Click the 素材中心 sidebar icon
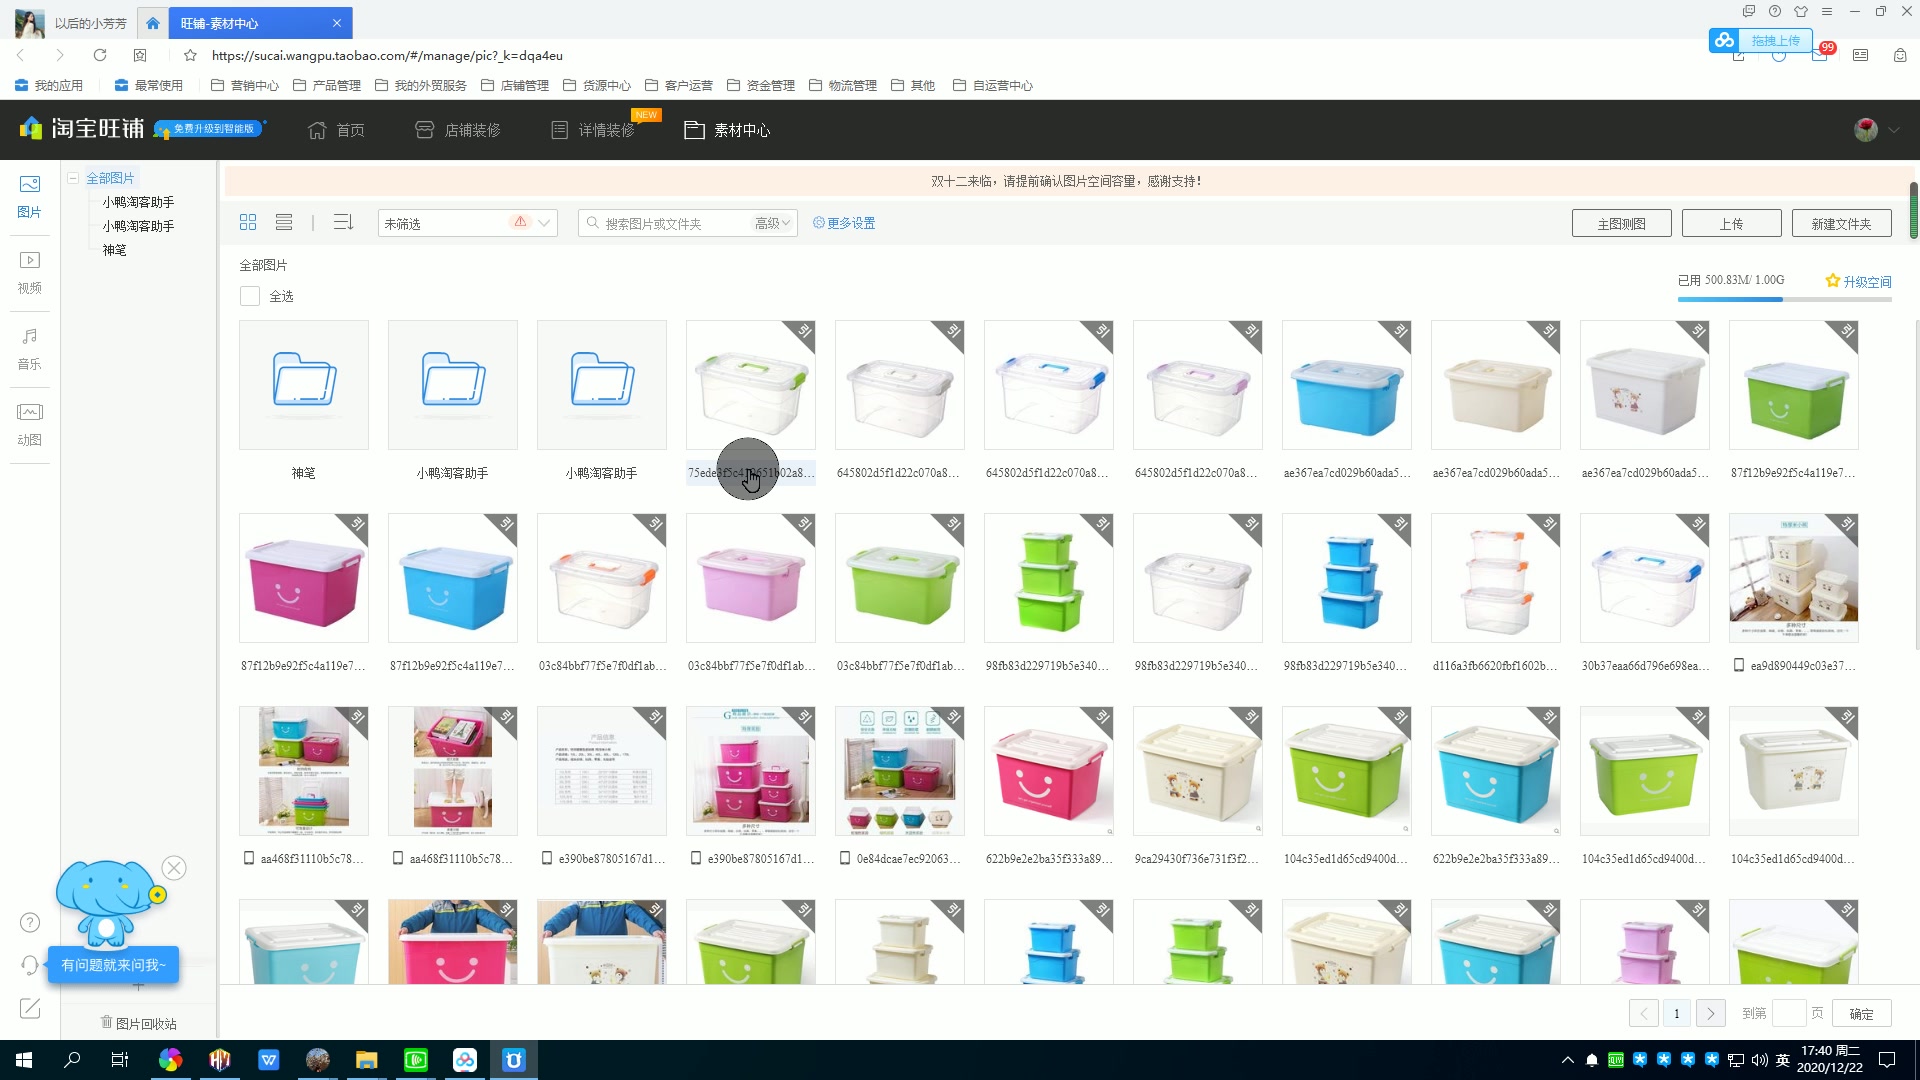 pyautogui.click(x=727, y=128)
